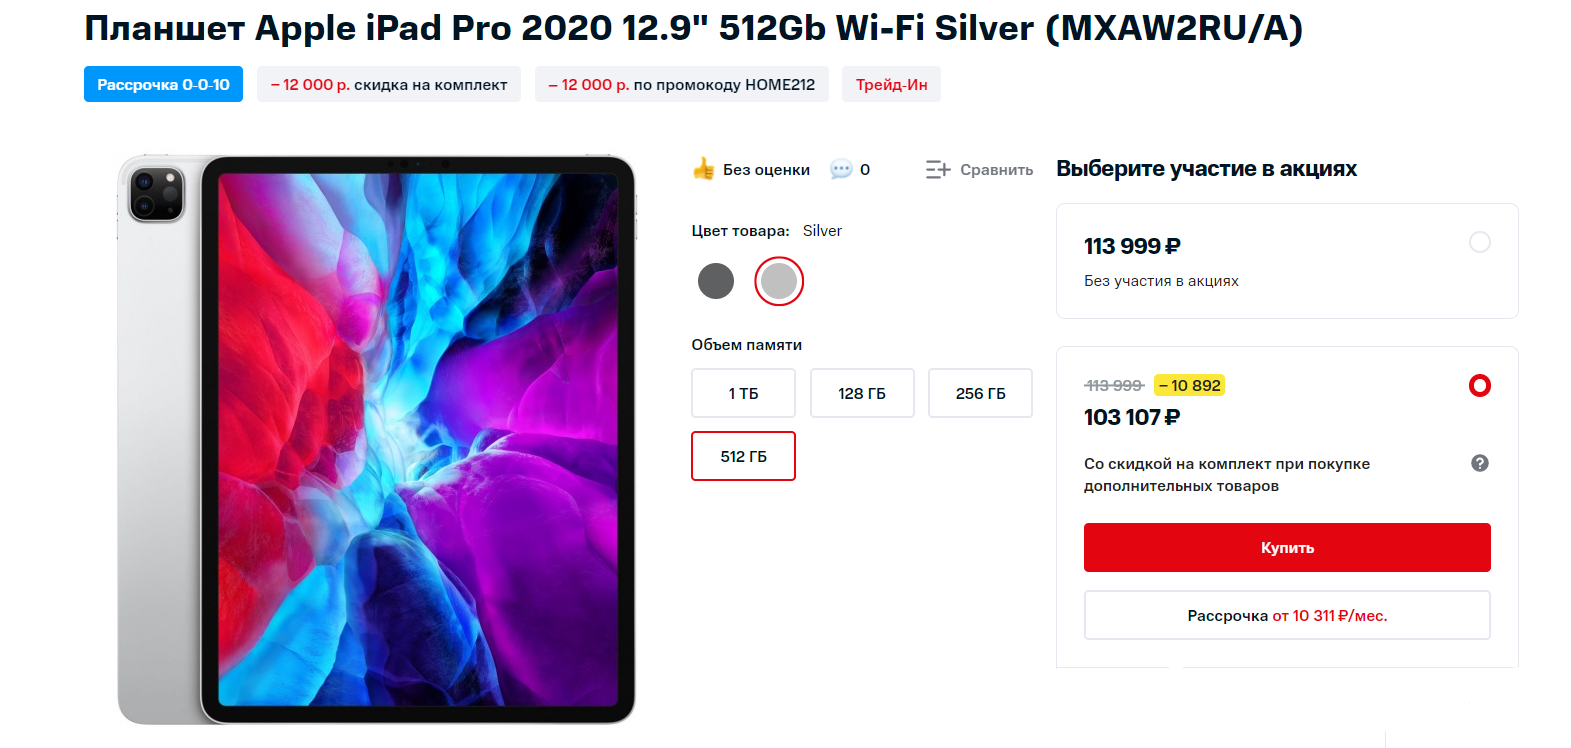Select 128 ГБ memory option

(862, 393)
